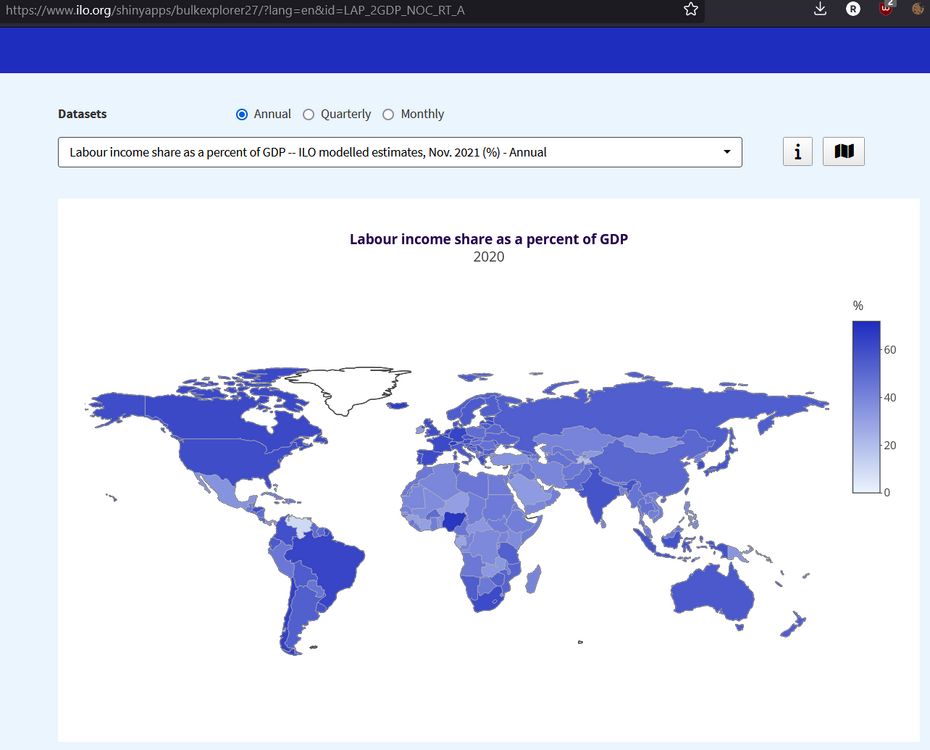Click the info button beside the dataset selector
Viewport: 930px width, 750px height.
(797, 152)
